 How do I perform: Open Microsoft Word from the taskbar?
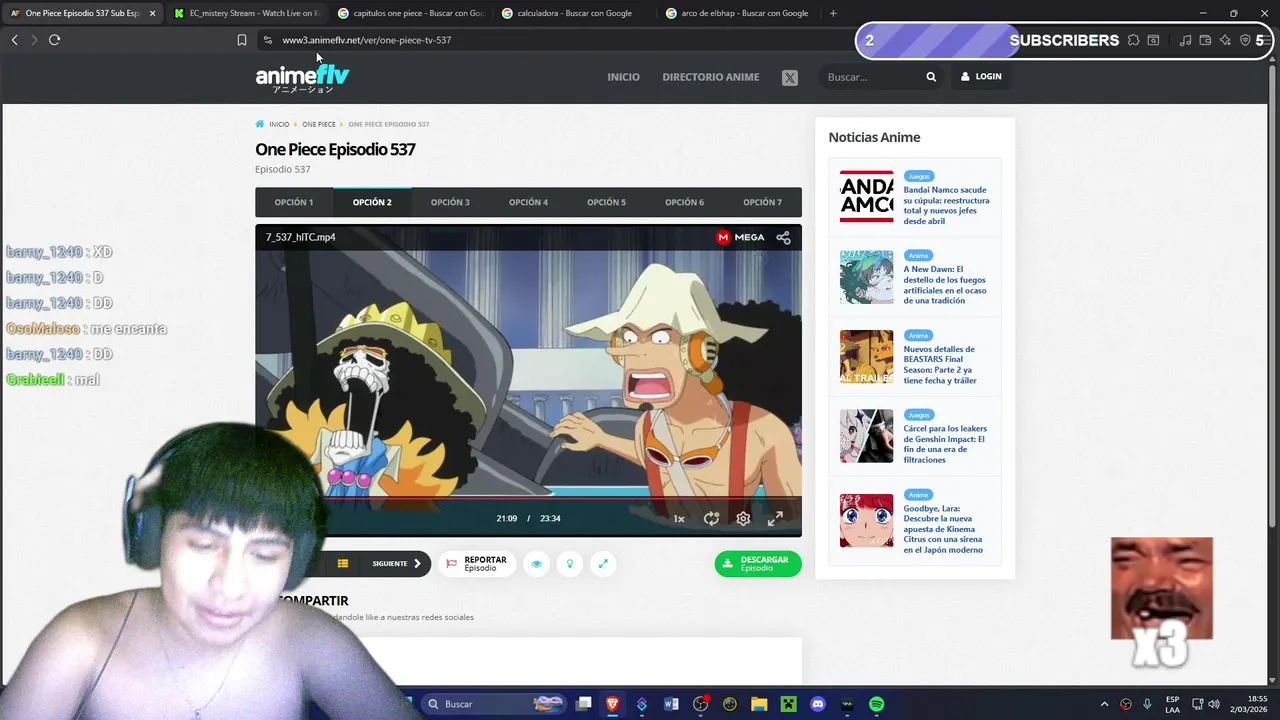pos(671,704)
